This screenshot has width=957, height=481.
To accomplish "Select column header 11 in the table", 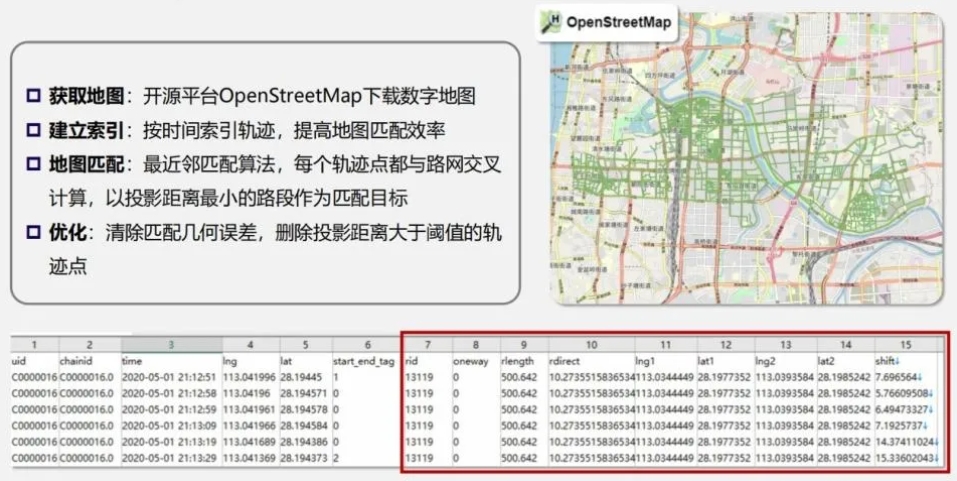I will (666, 345).
